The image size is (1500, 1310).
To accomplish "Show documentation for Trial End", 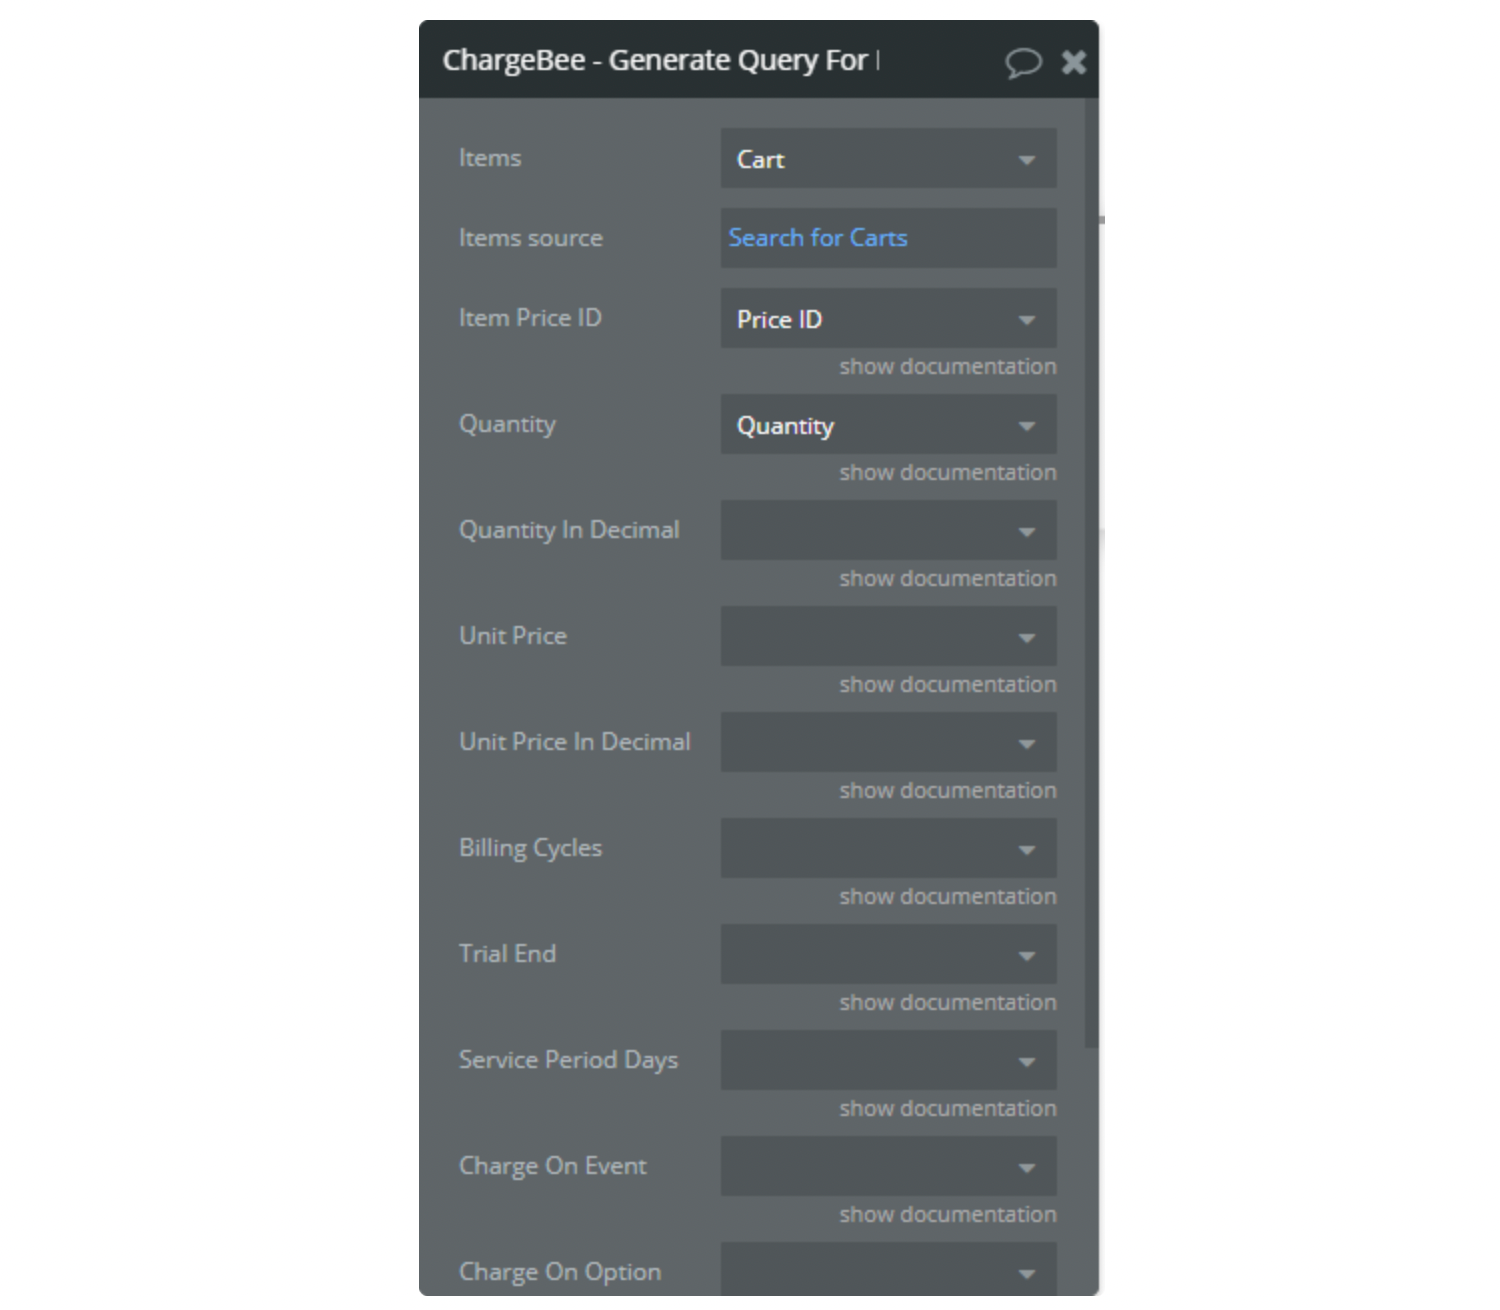I will (x=947, y=1003).
